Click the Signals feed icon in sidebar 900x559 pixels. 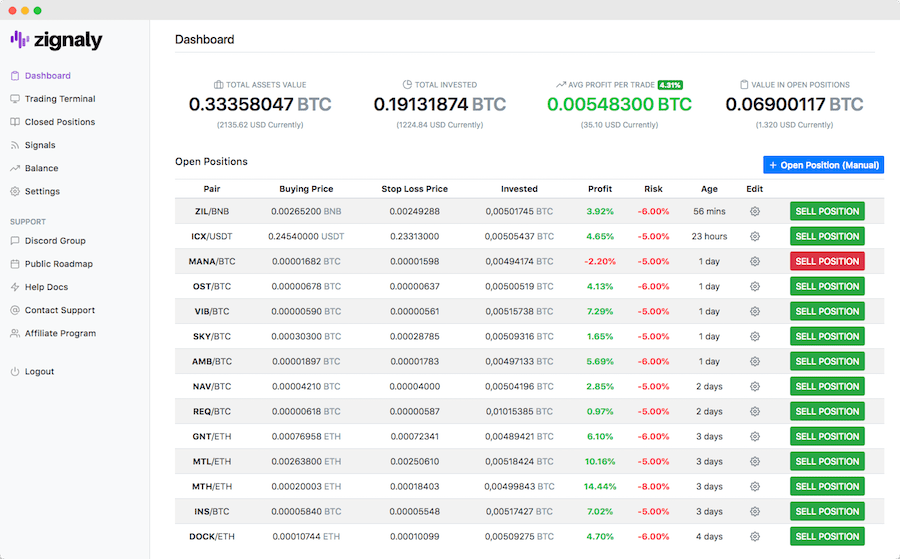[15, 145]
